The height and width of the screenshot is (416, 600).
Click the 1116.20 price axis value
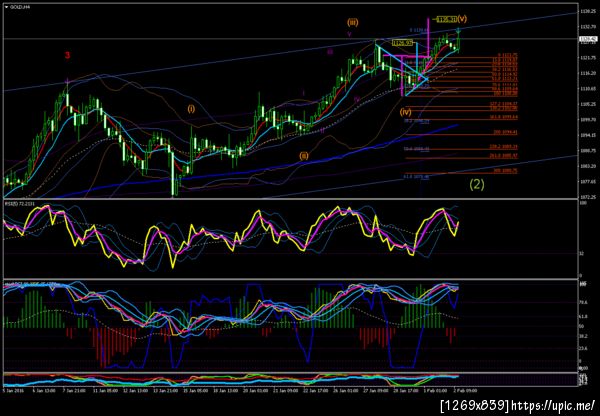pos(587,73)
